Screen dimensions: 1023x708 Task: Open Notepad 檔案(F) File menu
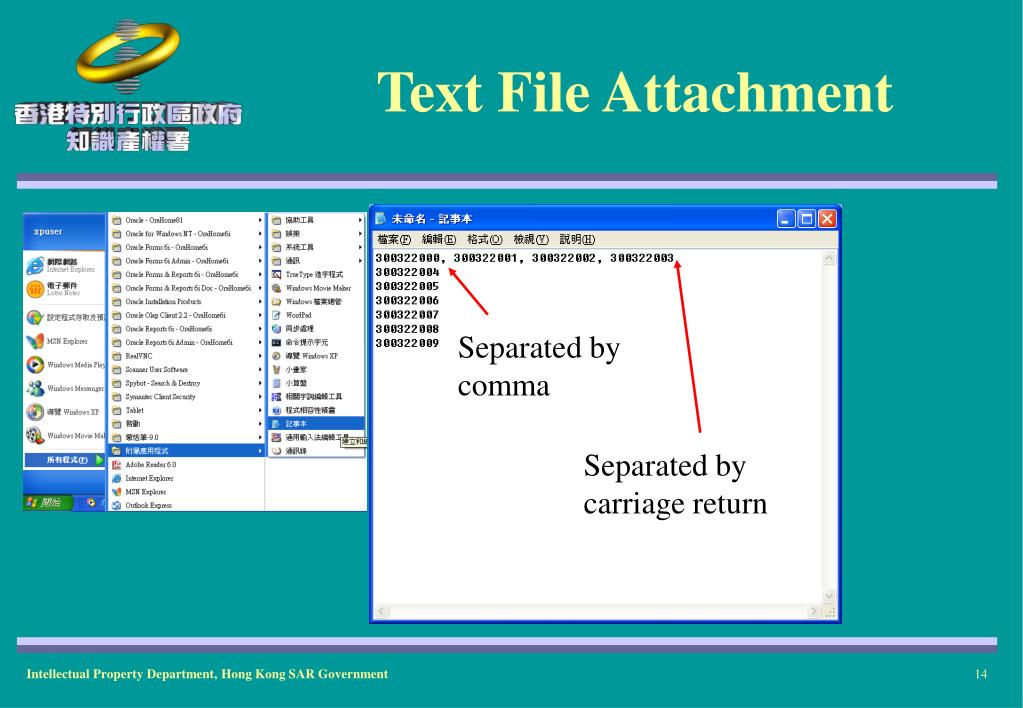394,239
